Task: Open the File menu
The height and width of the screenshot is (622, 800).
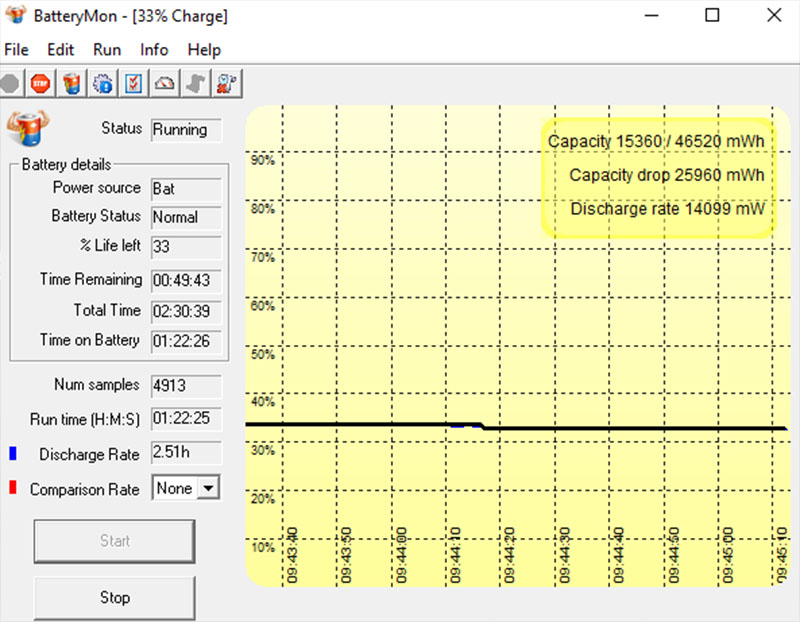Action: pos(17,50)
